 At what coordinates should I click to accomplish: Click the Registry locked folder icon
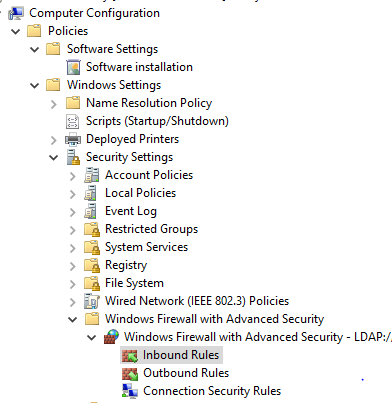click(92, 266)
